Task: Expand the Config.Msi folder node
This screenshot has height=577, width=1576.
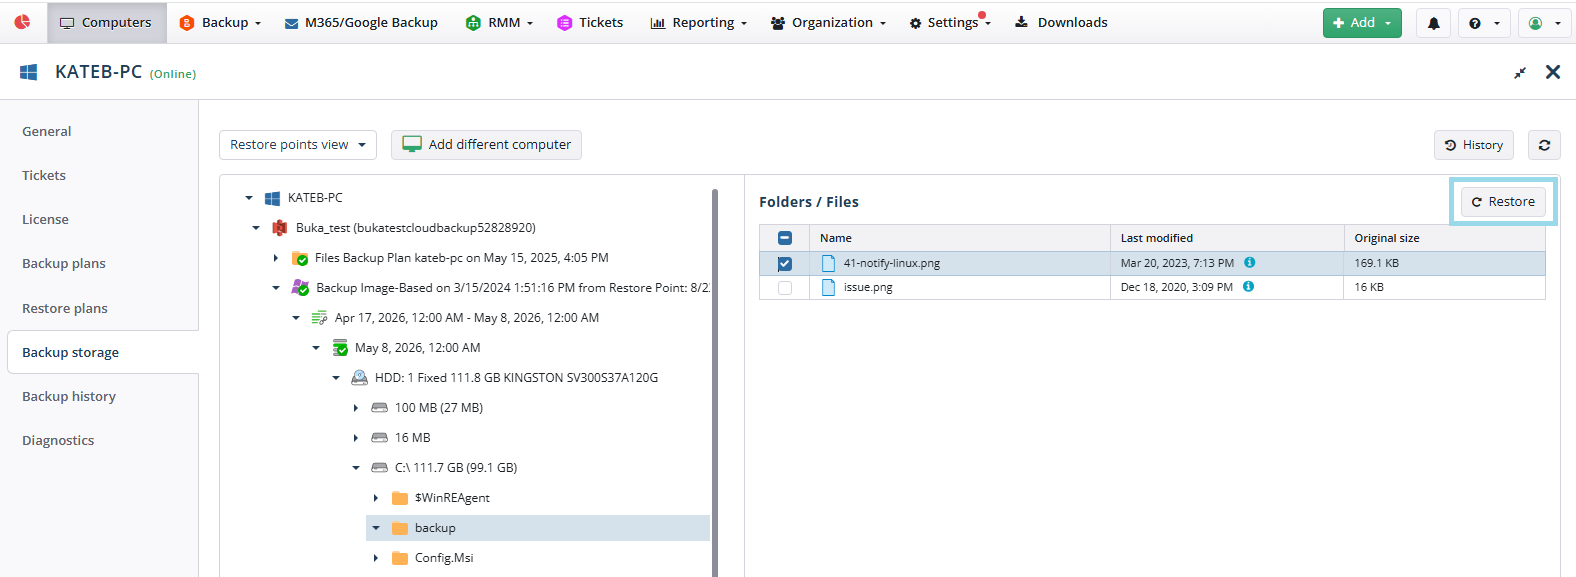Action: (376, 558)
